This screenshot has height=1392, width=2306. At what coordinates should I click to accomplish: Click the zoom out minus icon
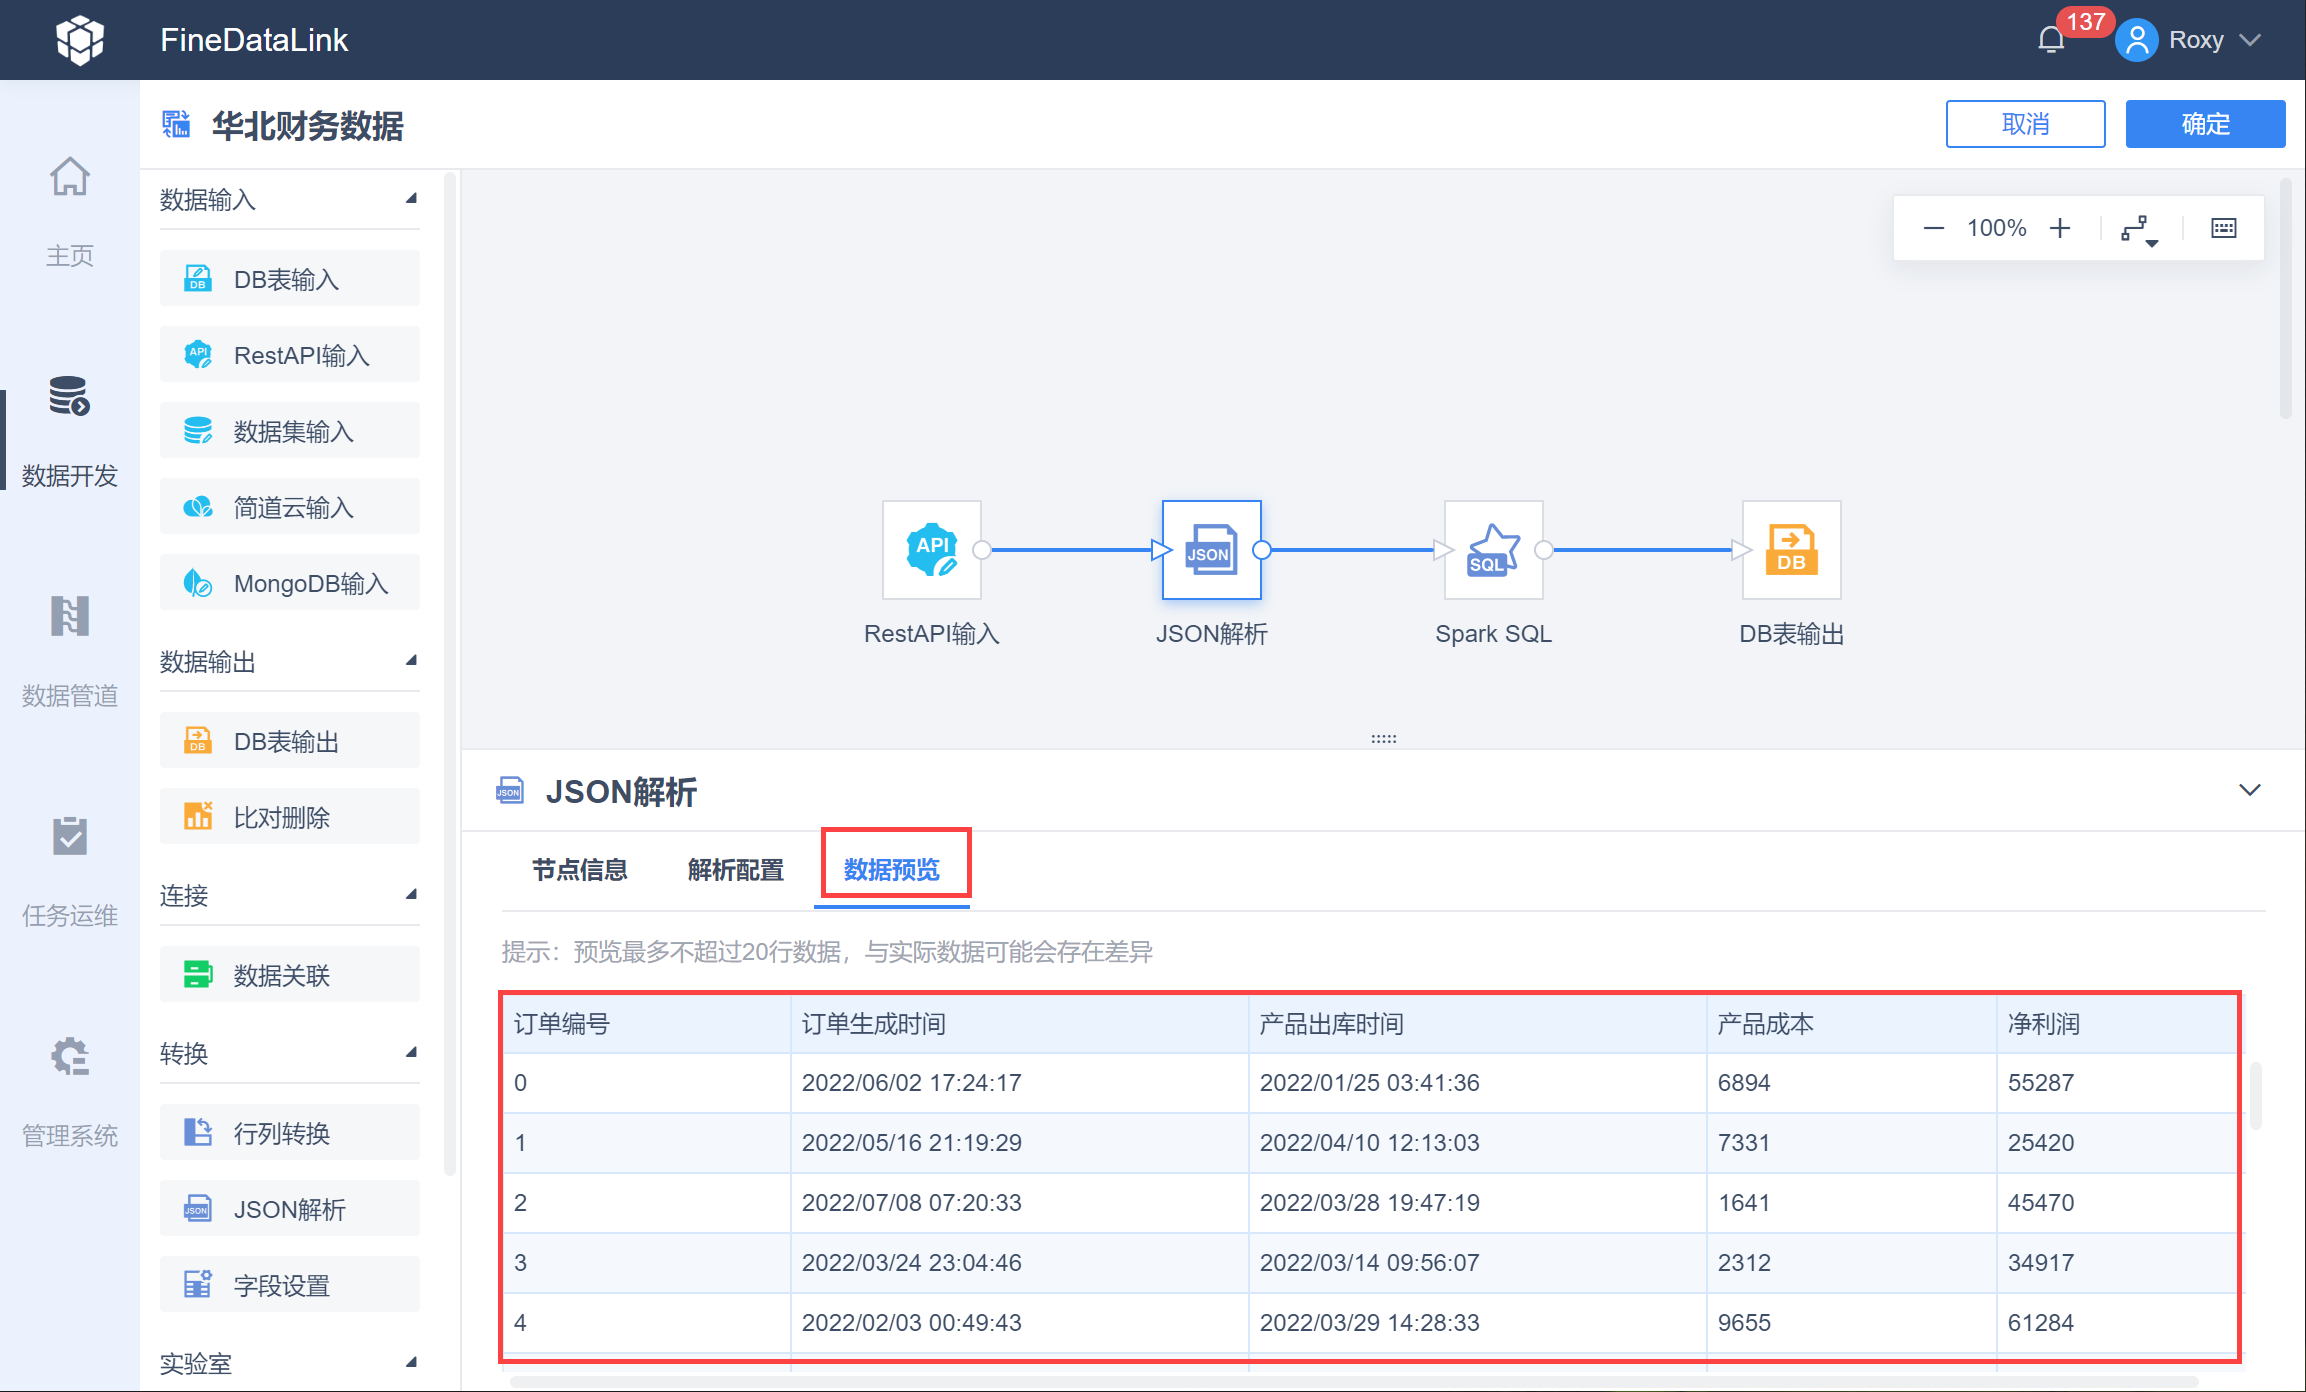point(1933,228)
